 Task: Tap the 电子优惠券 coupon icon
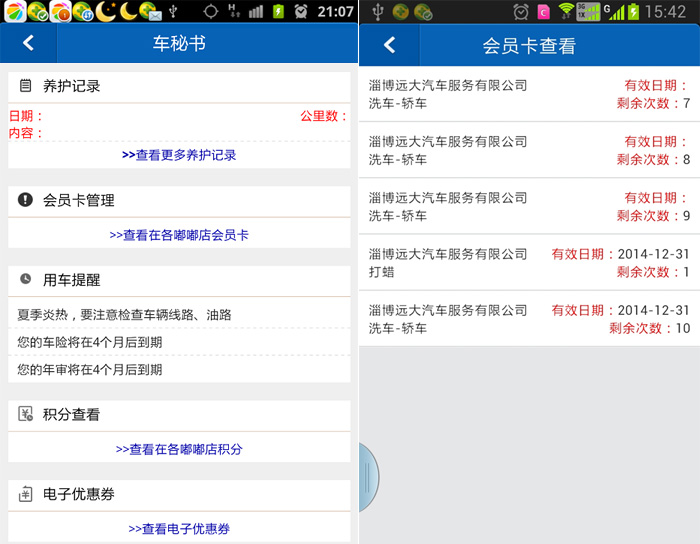pos(26,493)
